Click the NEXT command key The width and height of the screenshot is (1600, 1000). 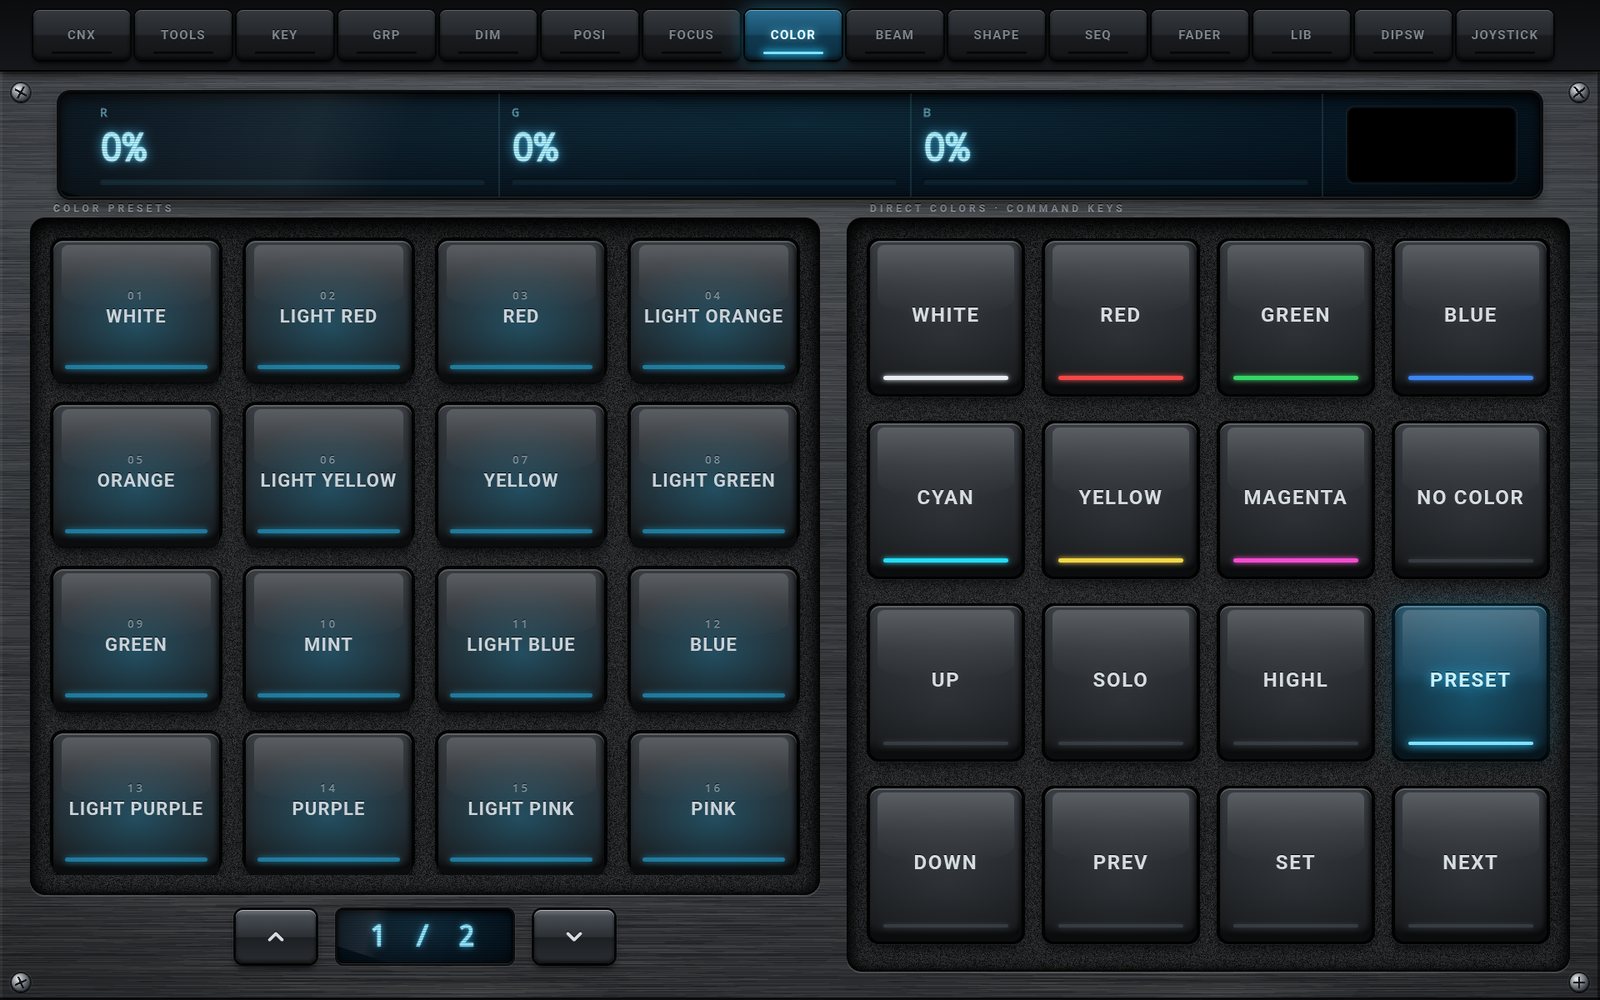tap(1470, 864)
